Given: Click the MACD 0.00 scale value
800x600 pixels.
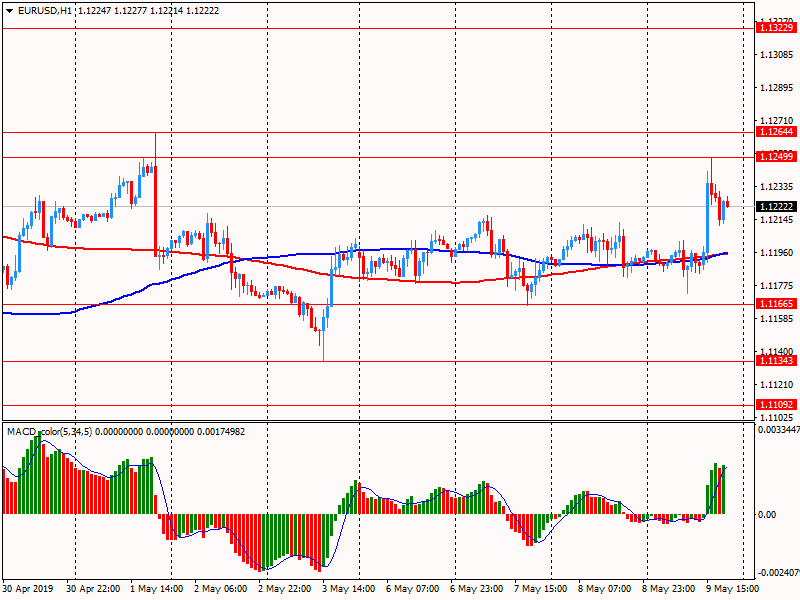Looking at the screenshot, I should click(x=768, y=515).
